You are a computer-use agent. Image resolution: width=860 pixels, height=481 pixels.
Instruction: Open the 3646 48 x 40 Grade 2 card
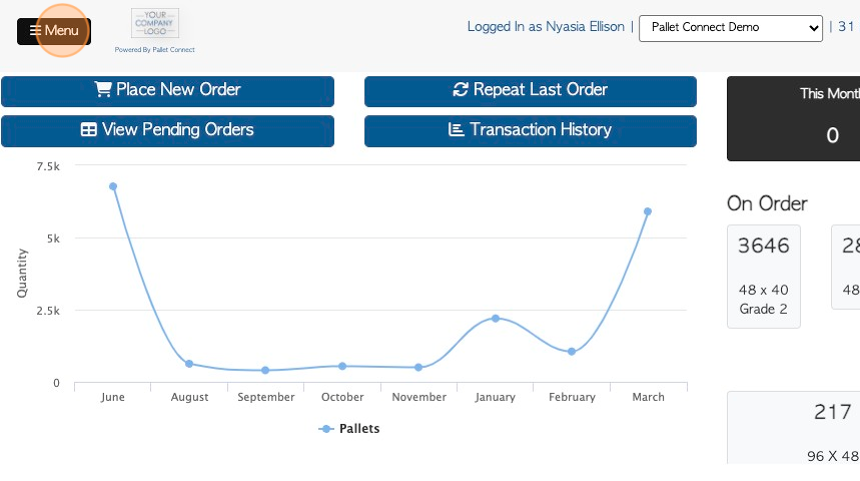[763, 276]
